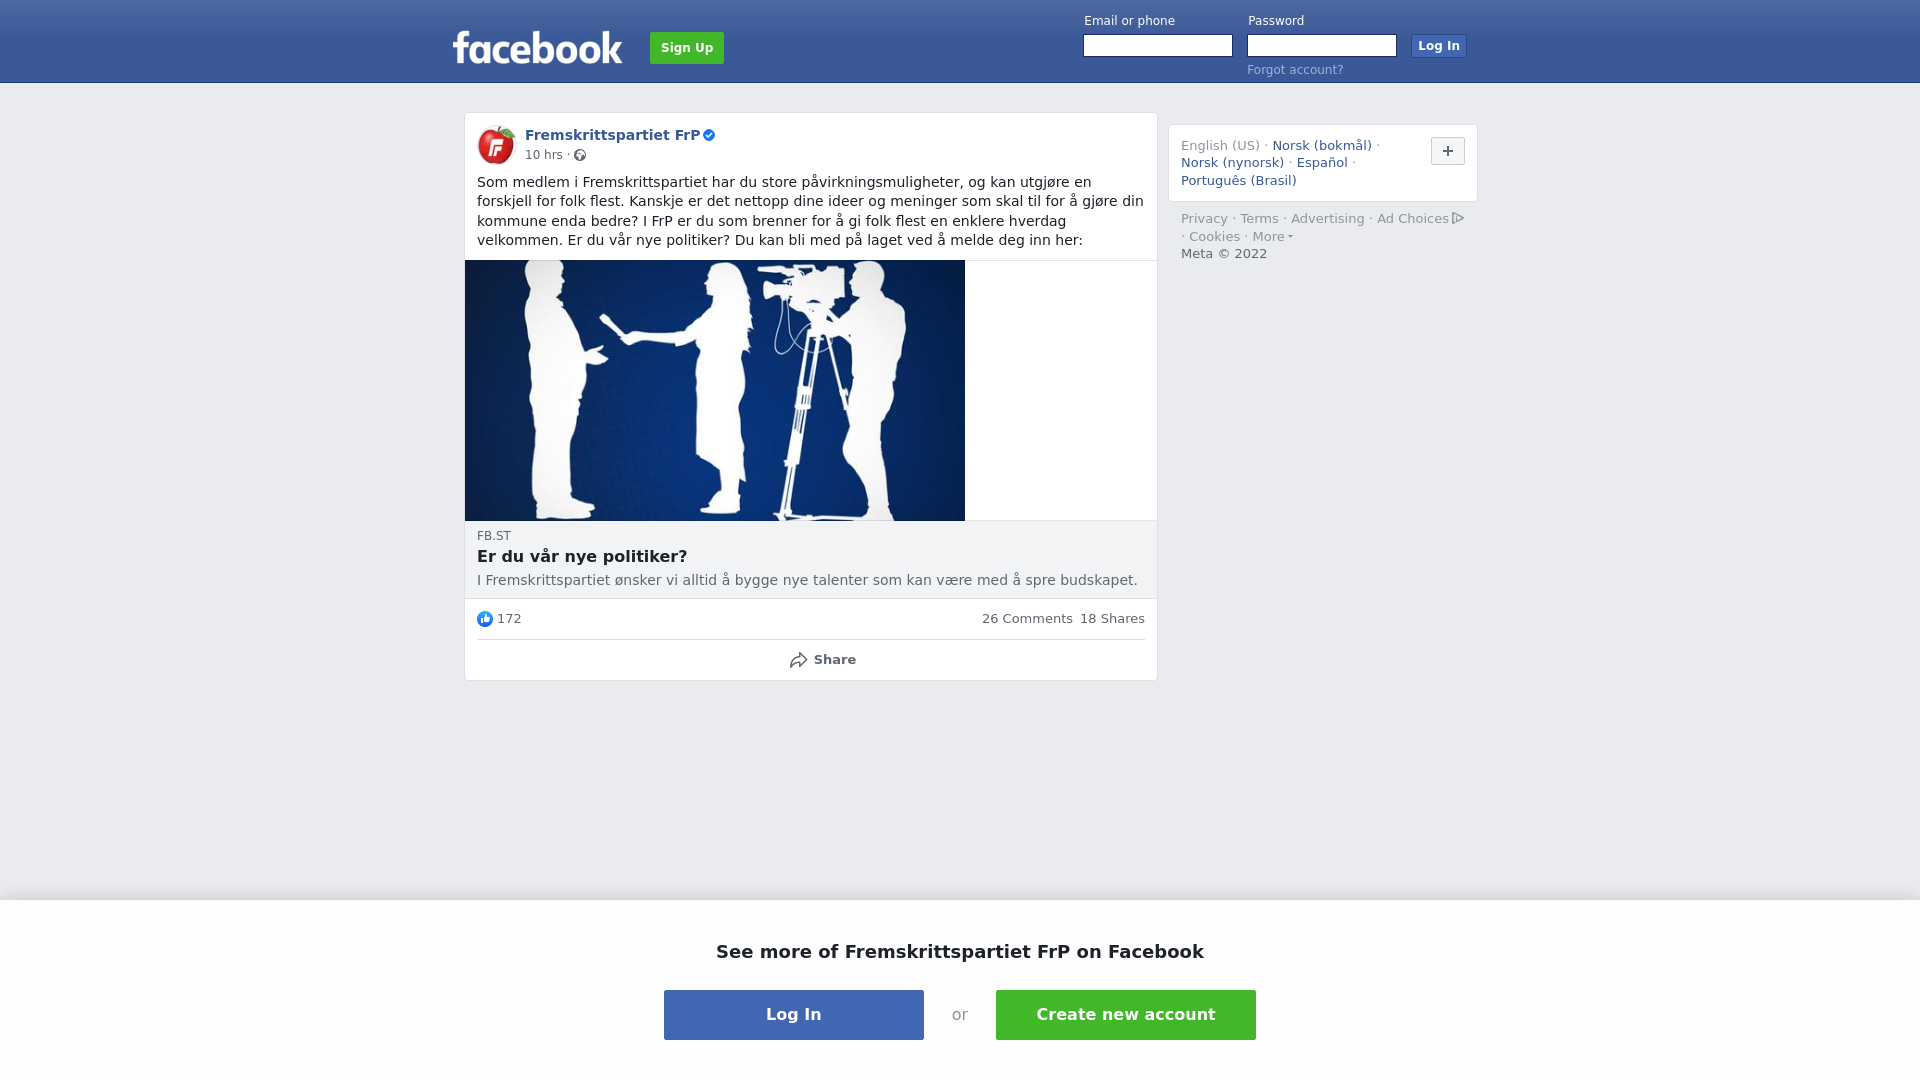Click the Facebook logo
The width and height of the screenshot is (1920, 1080).
[x=537, y=47]
